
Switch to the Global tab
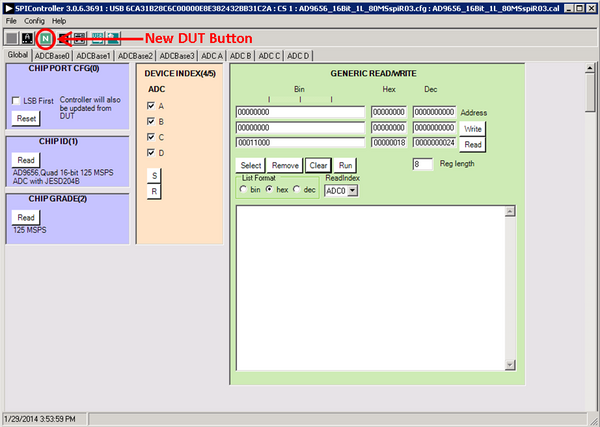tap(18, 55)
